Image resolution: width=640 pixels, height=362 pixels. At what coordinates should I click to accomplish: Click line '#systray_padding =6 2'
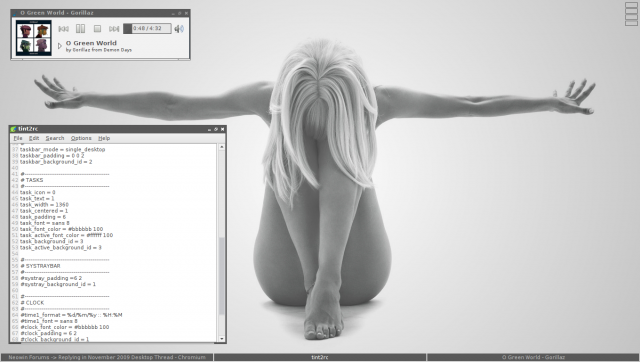[x=51, y=278]
